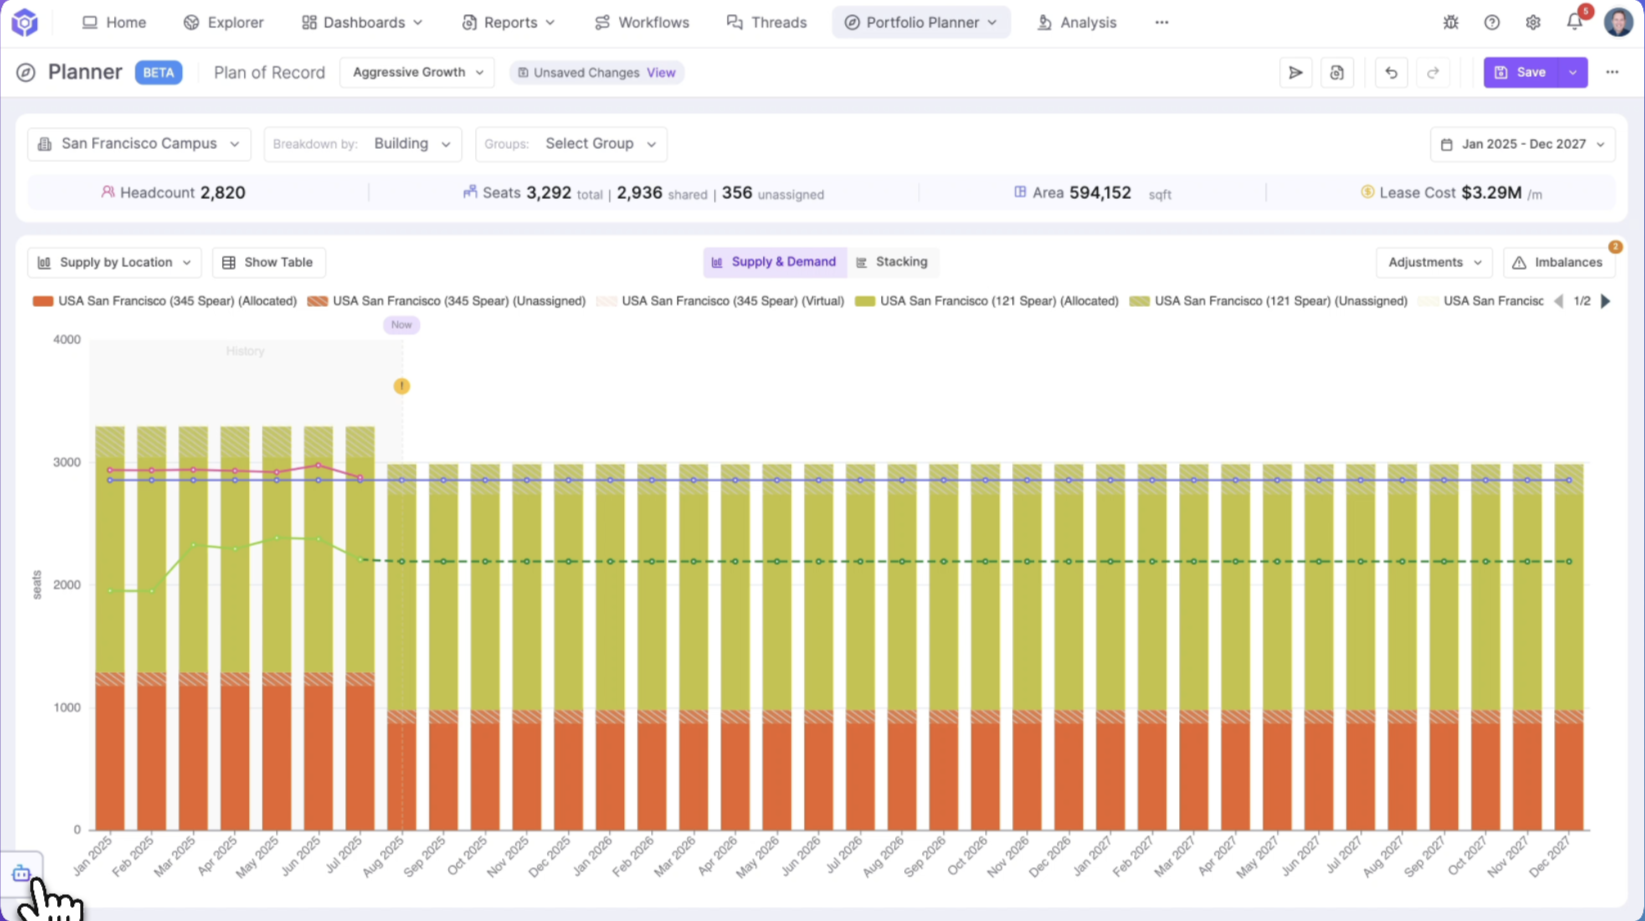Screen dimensions: 1645x921
Task: Open the Imbalances button
Action: tap(1558, 262)
